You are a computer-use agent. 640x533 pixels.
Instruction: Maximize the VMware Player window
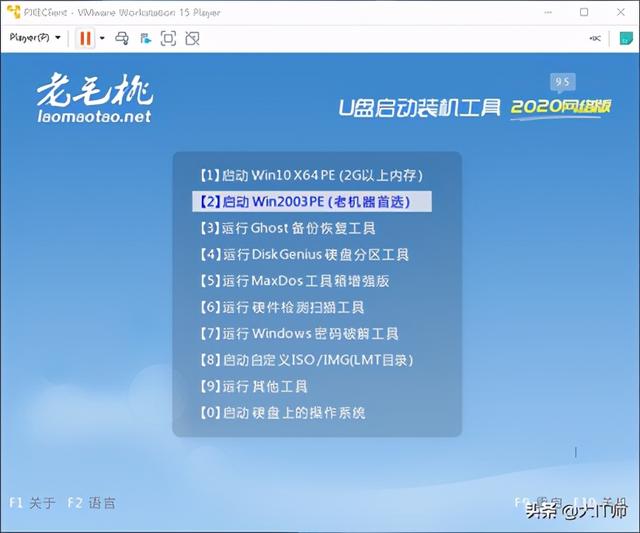tap(584, 12)
